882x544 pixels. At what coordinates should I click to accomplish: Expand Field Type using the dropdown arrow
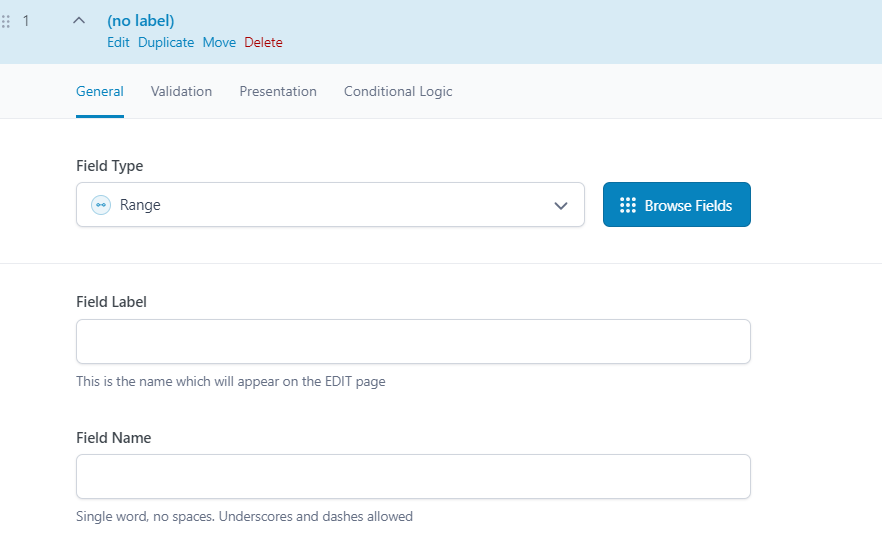point(560,205)
